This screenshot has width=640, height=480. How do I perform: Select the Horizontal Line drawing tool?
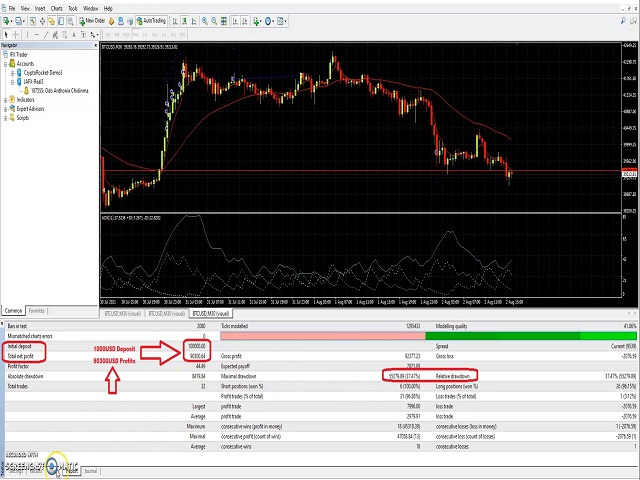pos(37,35)
